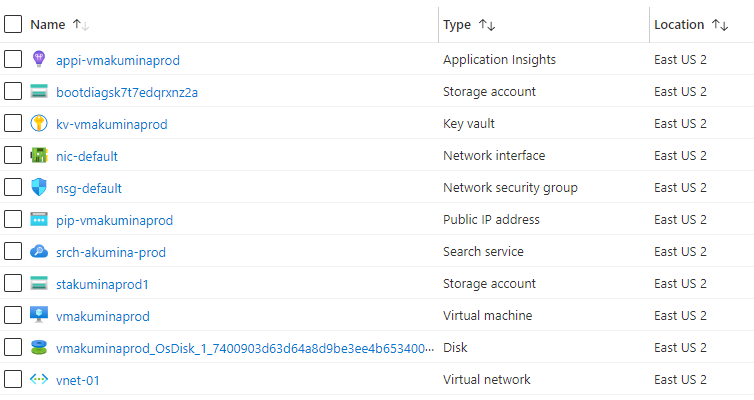Check the box for appi-vmakuminaprod
This screenshot has height=400, width=754.
[13, 60]
